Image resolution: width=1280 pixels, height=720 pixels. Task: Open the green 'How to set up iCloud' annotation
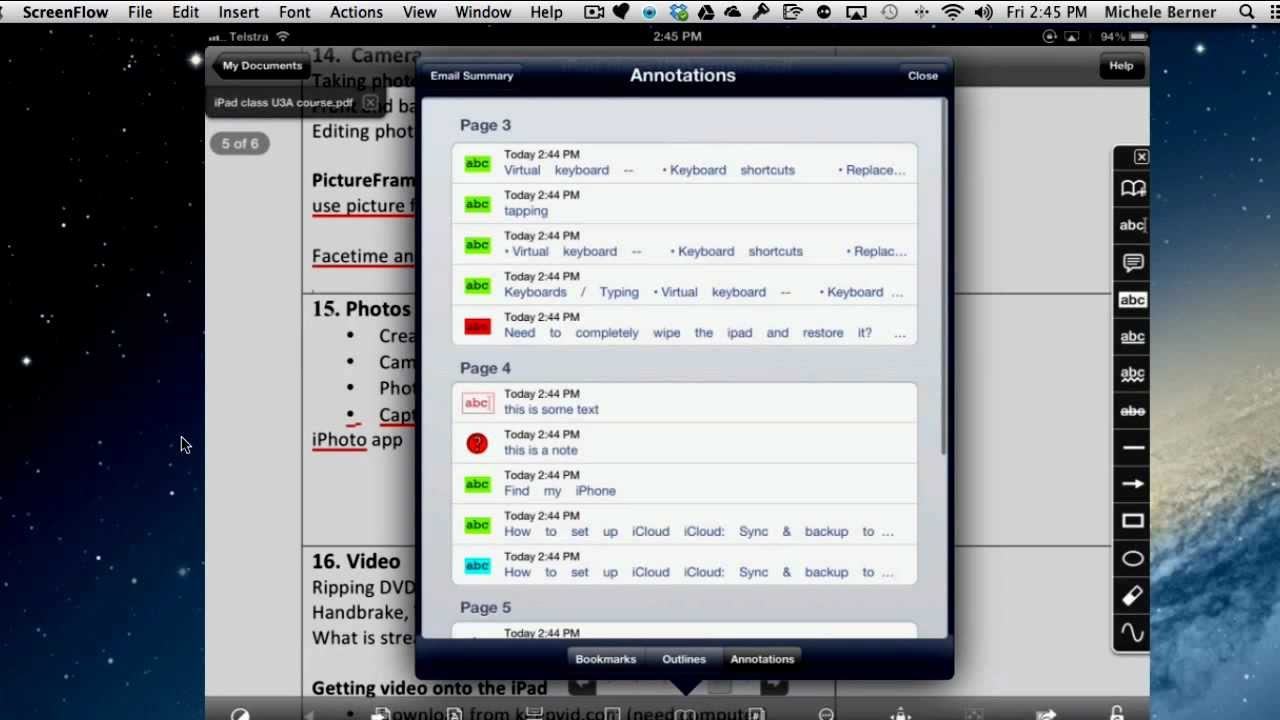coord(684,524)
